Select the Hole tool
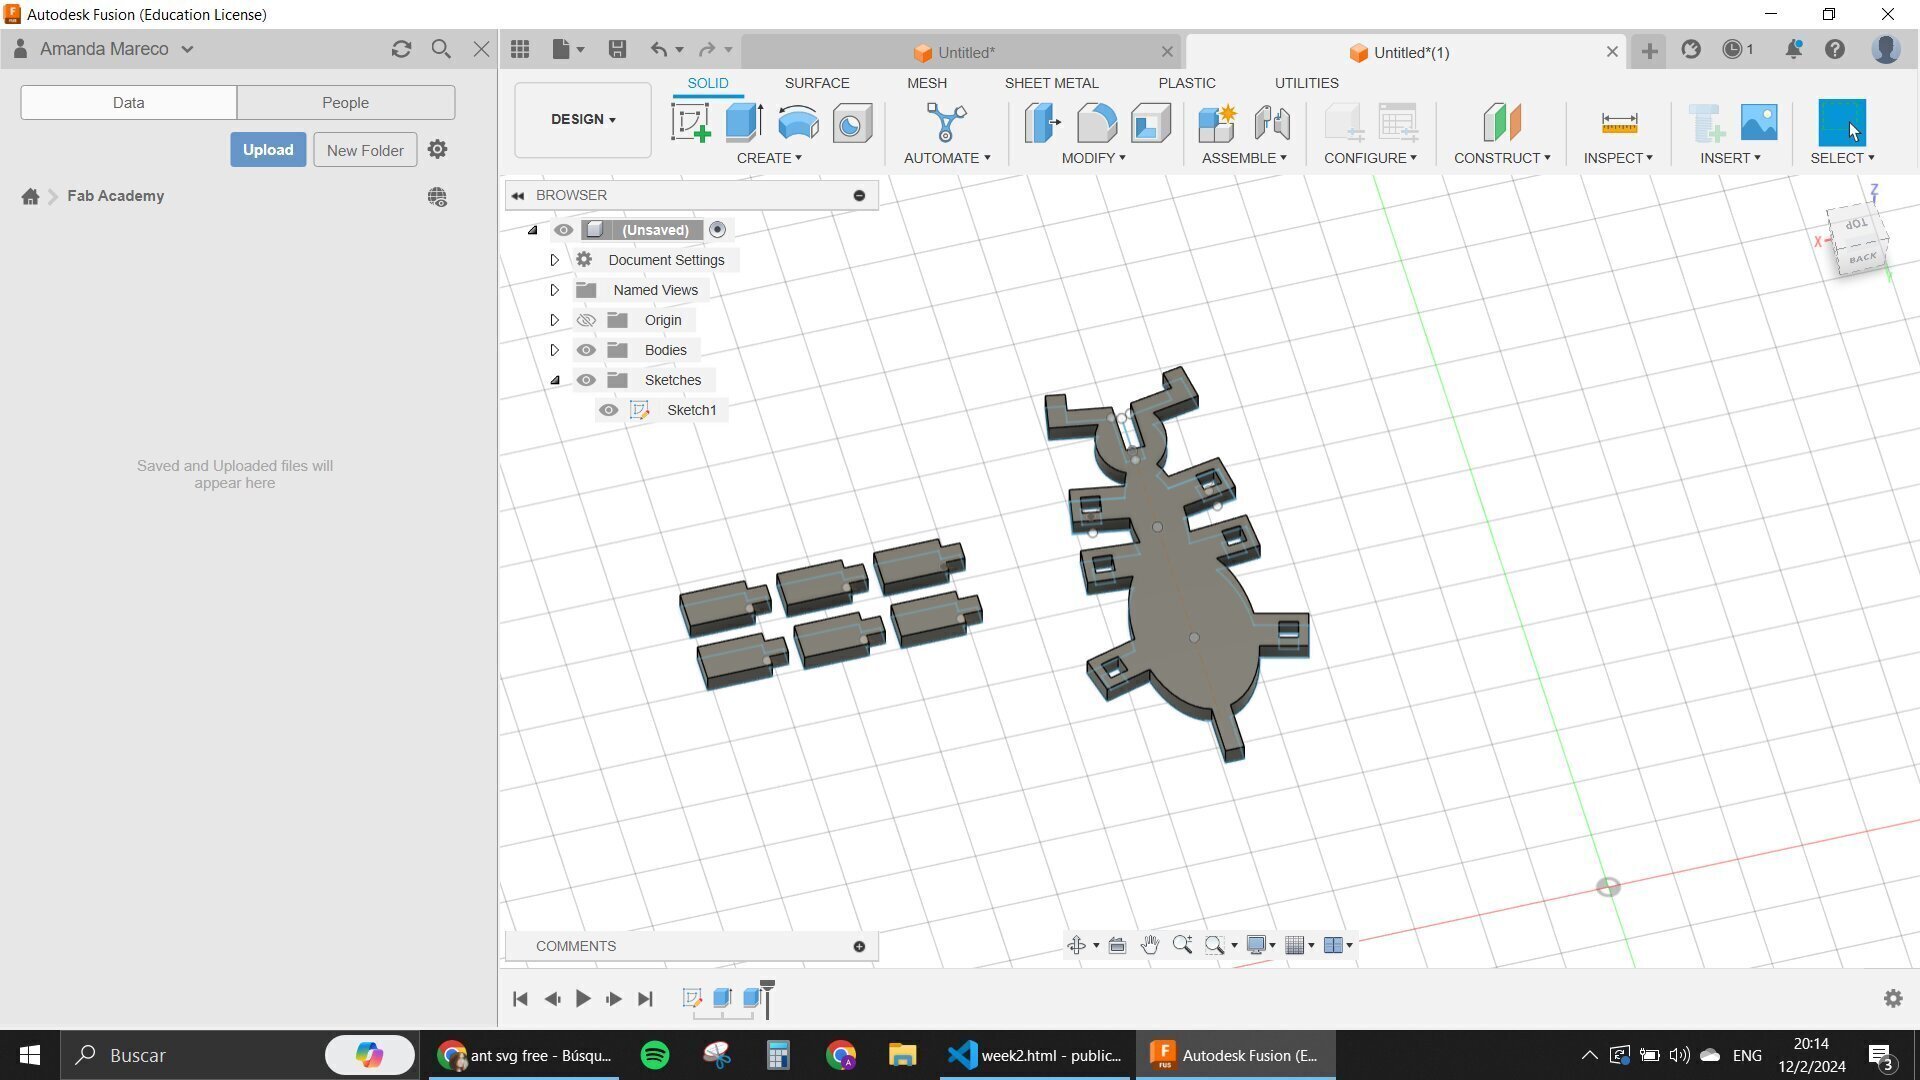This screenshot has height=1080, width=1920. coord(852,124)
